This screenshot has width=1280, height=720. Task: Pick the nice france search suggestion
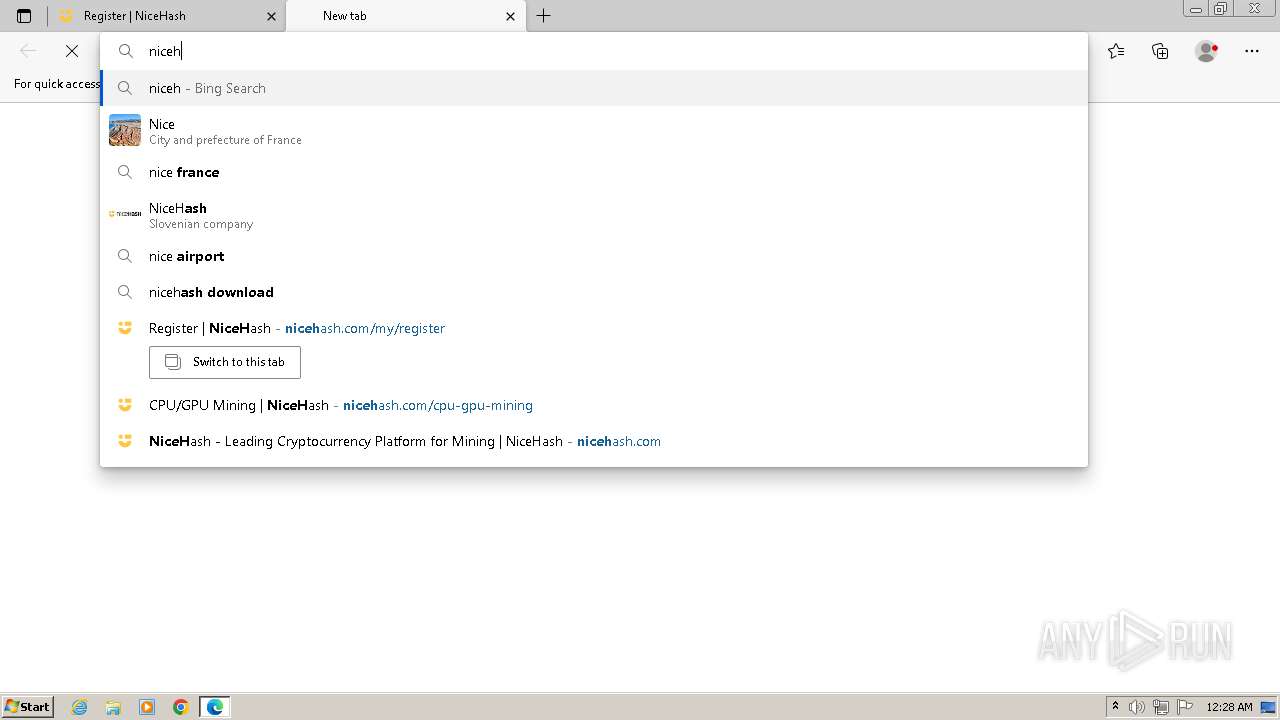pyautogui.click(x=594, y=172)
